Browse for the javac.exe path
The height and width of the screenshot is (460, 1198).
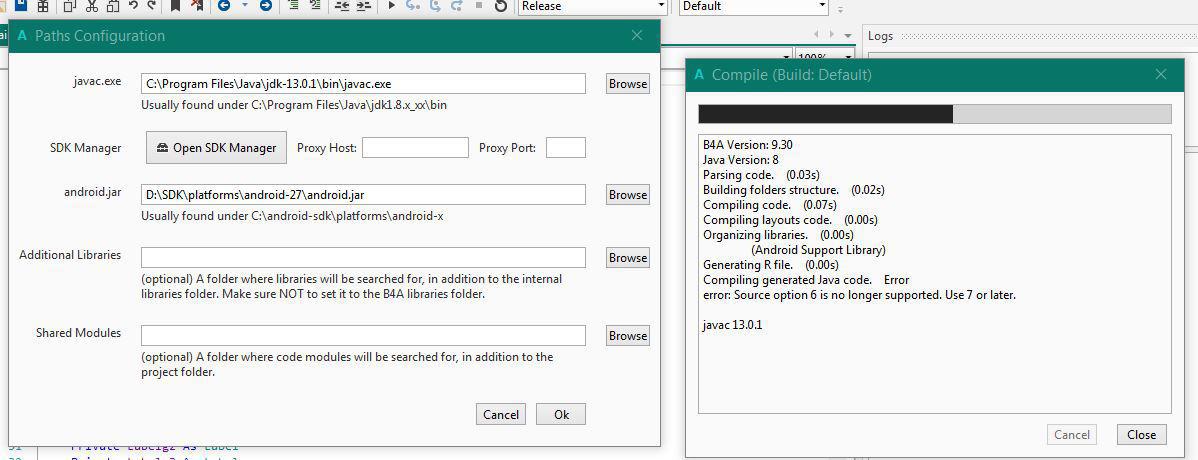(627, 84)
